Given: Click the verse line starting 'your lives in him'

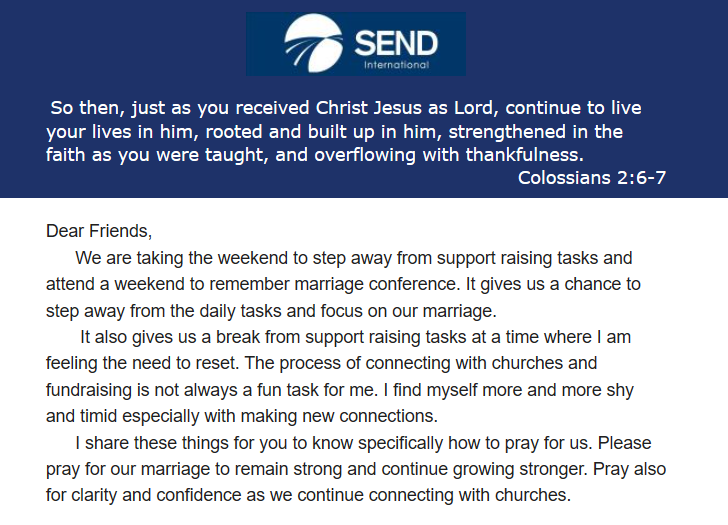Looking at the screenshot, I should click(334, 131).
